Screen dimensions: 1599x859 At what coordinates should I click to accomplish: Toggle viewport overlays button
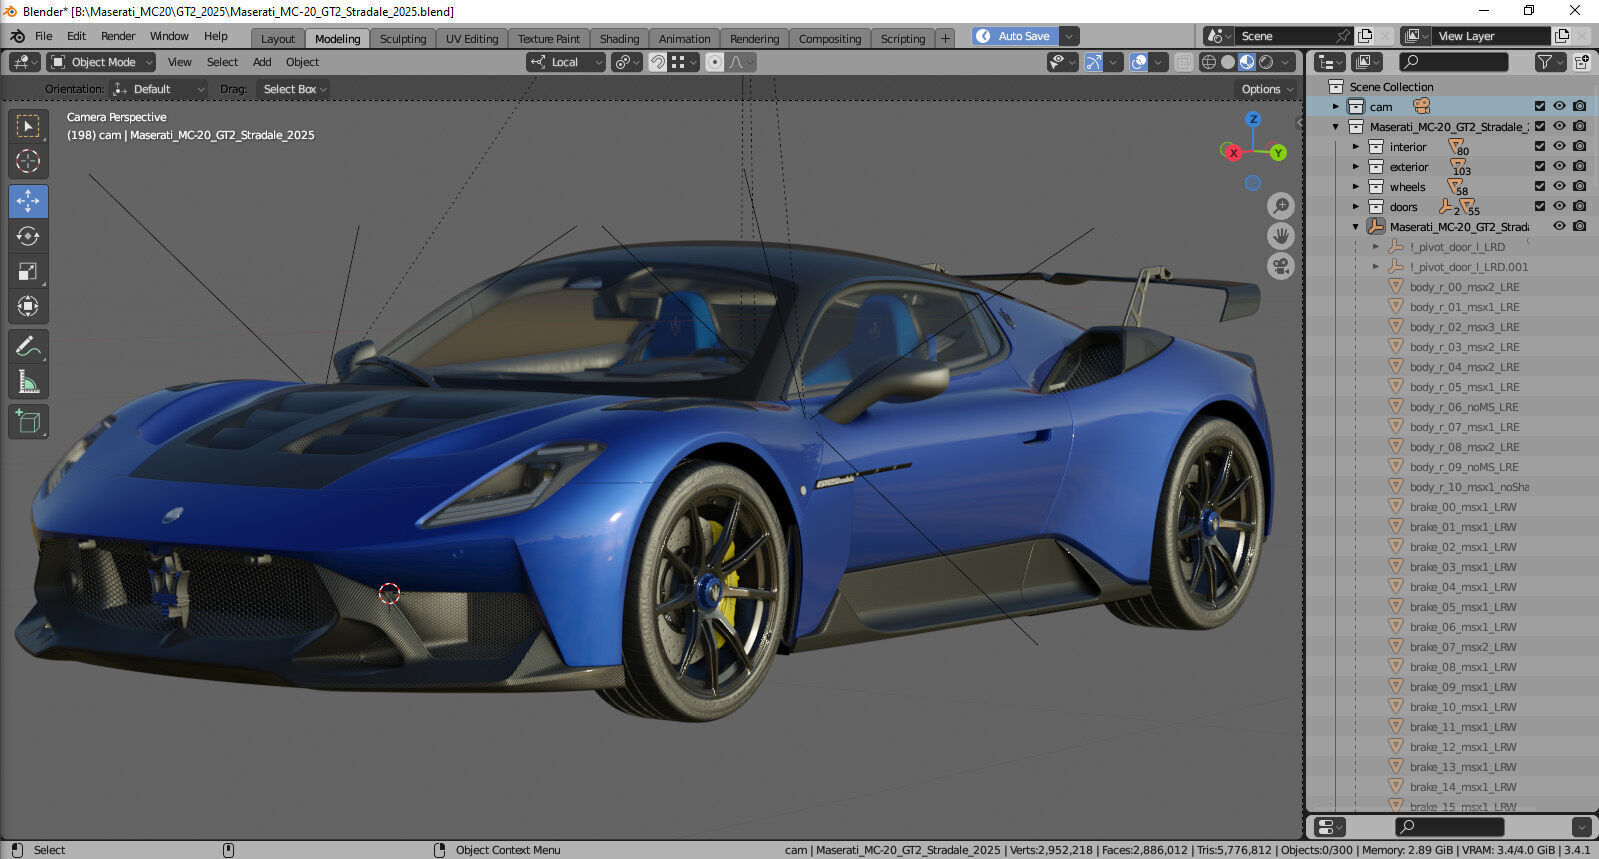click(x=1139, y=62)
